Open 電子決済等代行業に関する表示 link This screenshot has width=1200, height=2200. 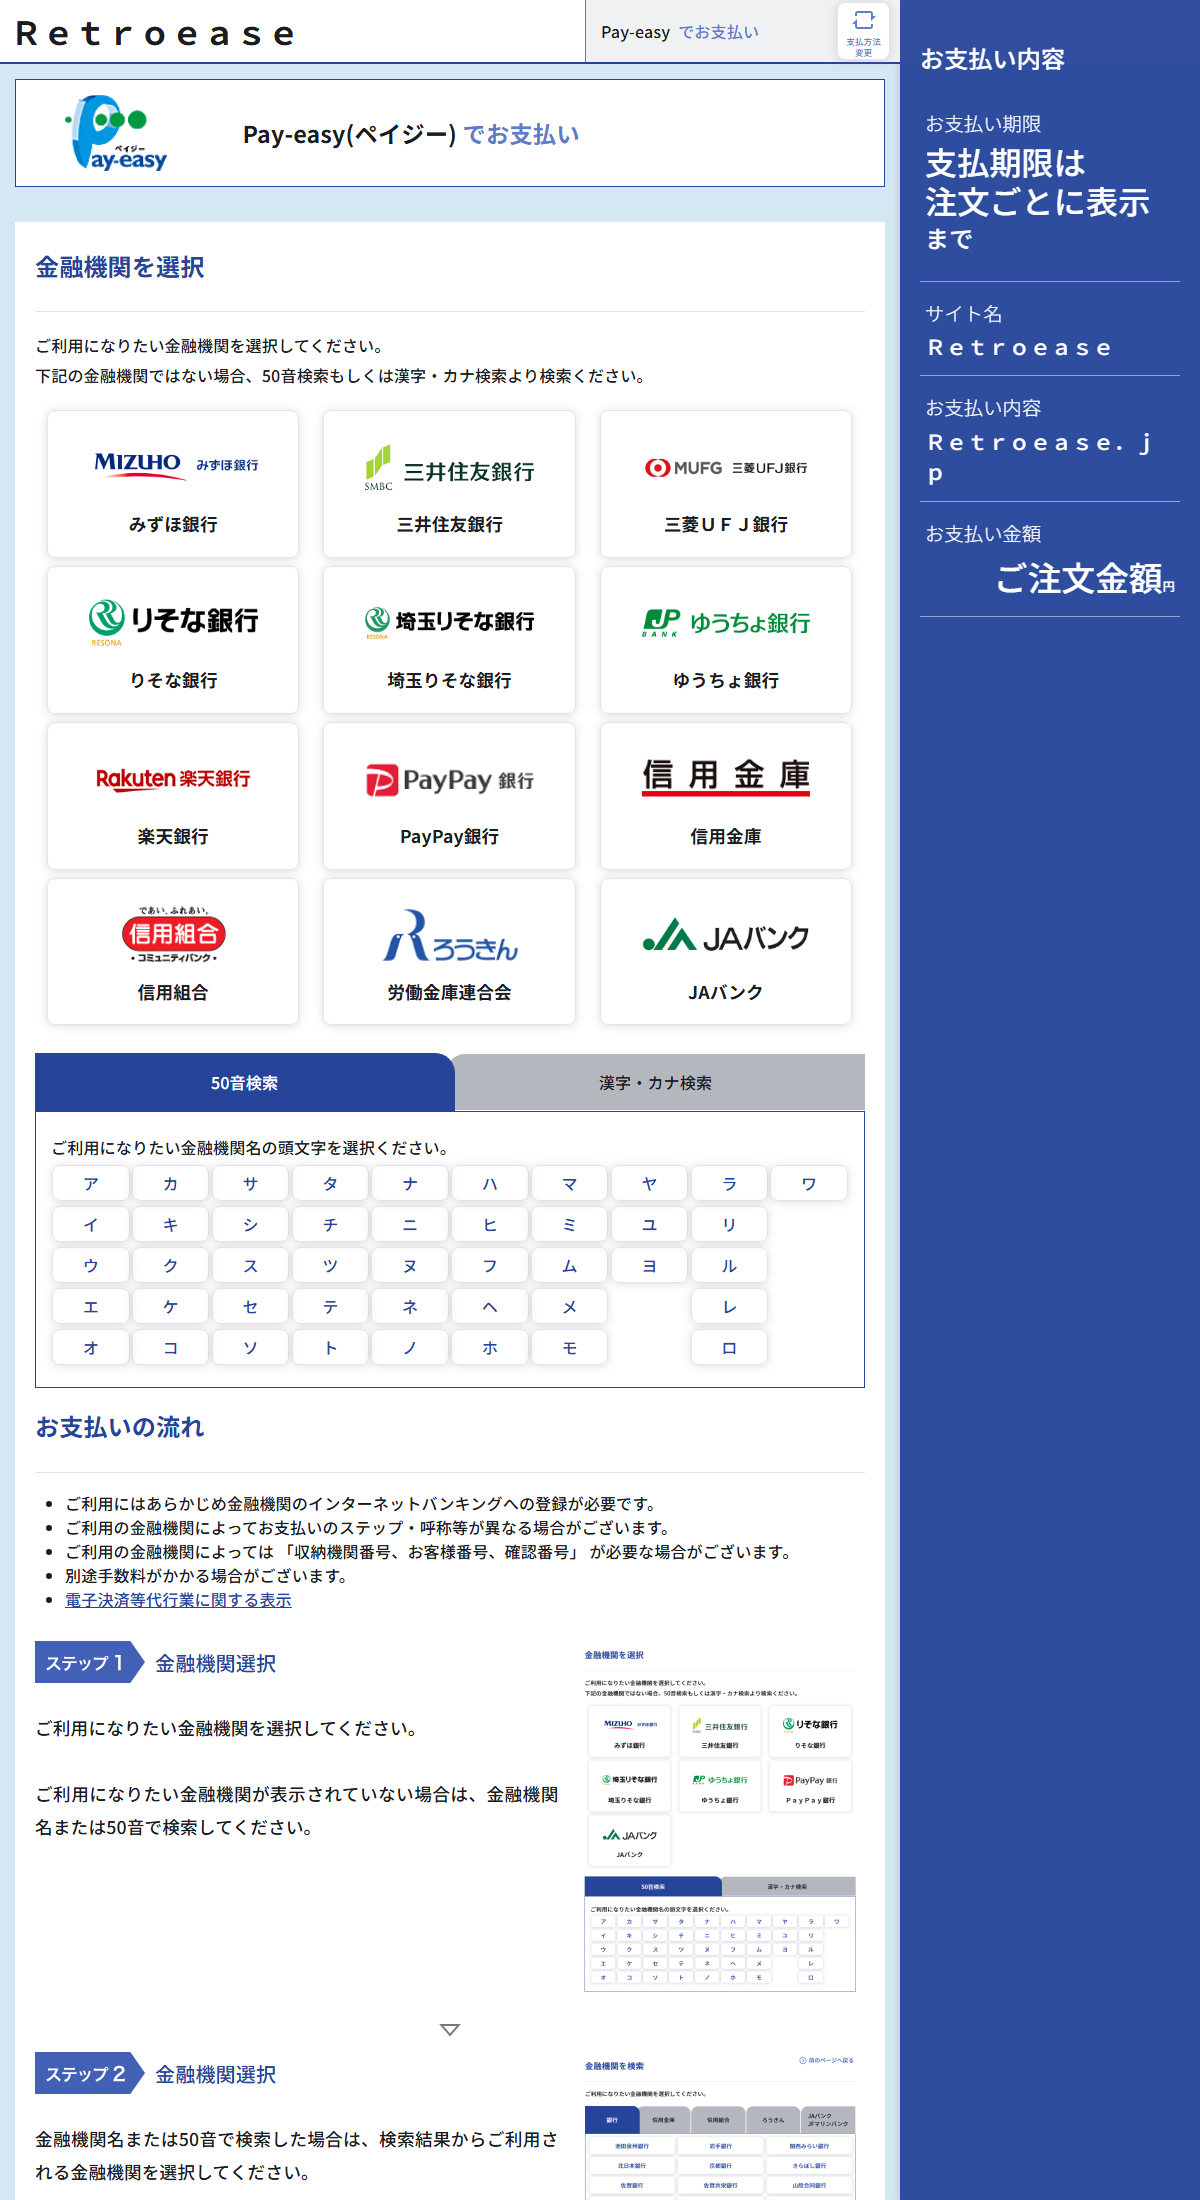[x=178, y=1600]
